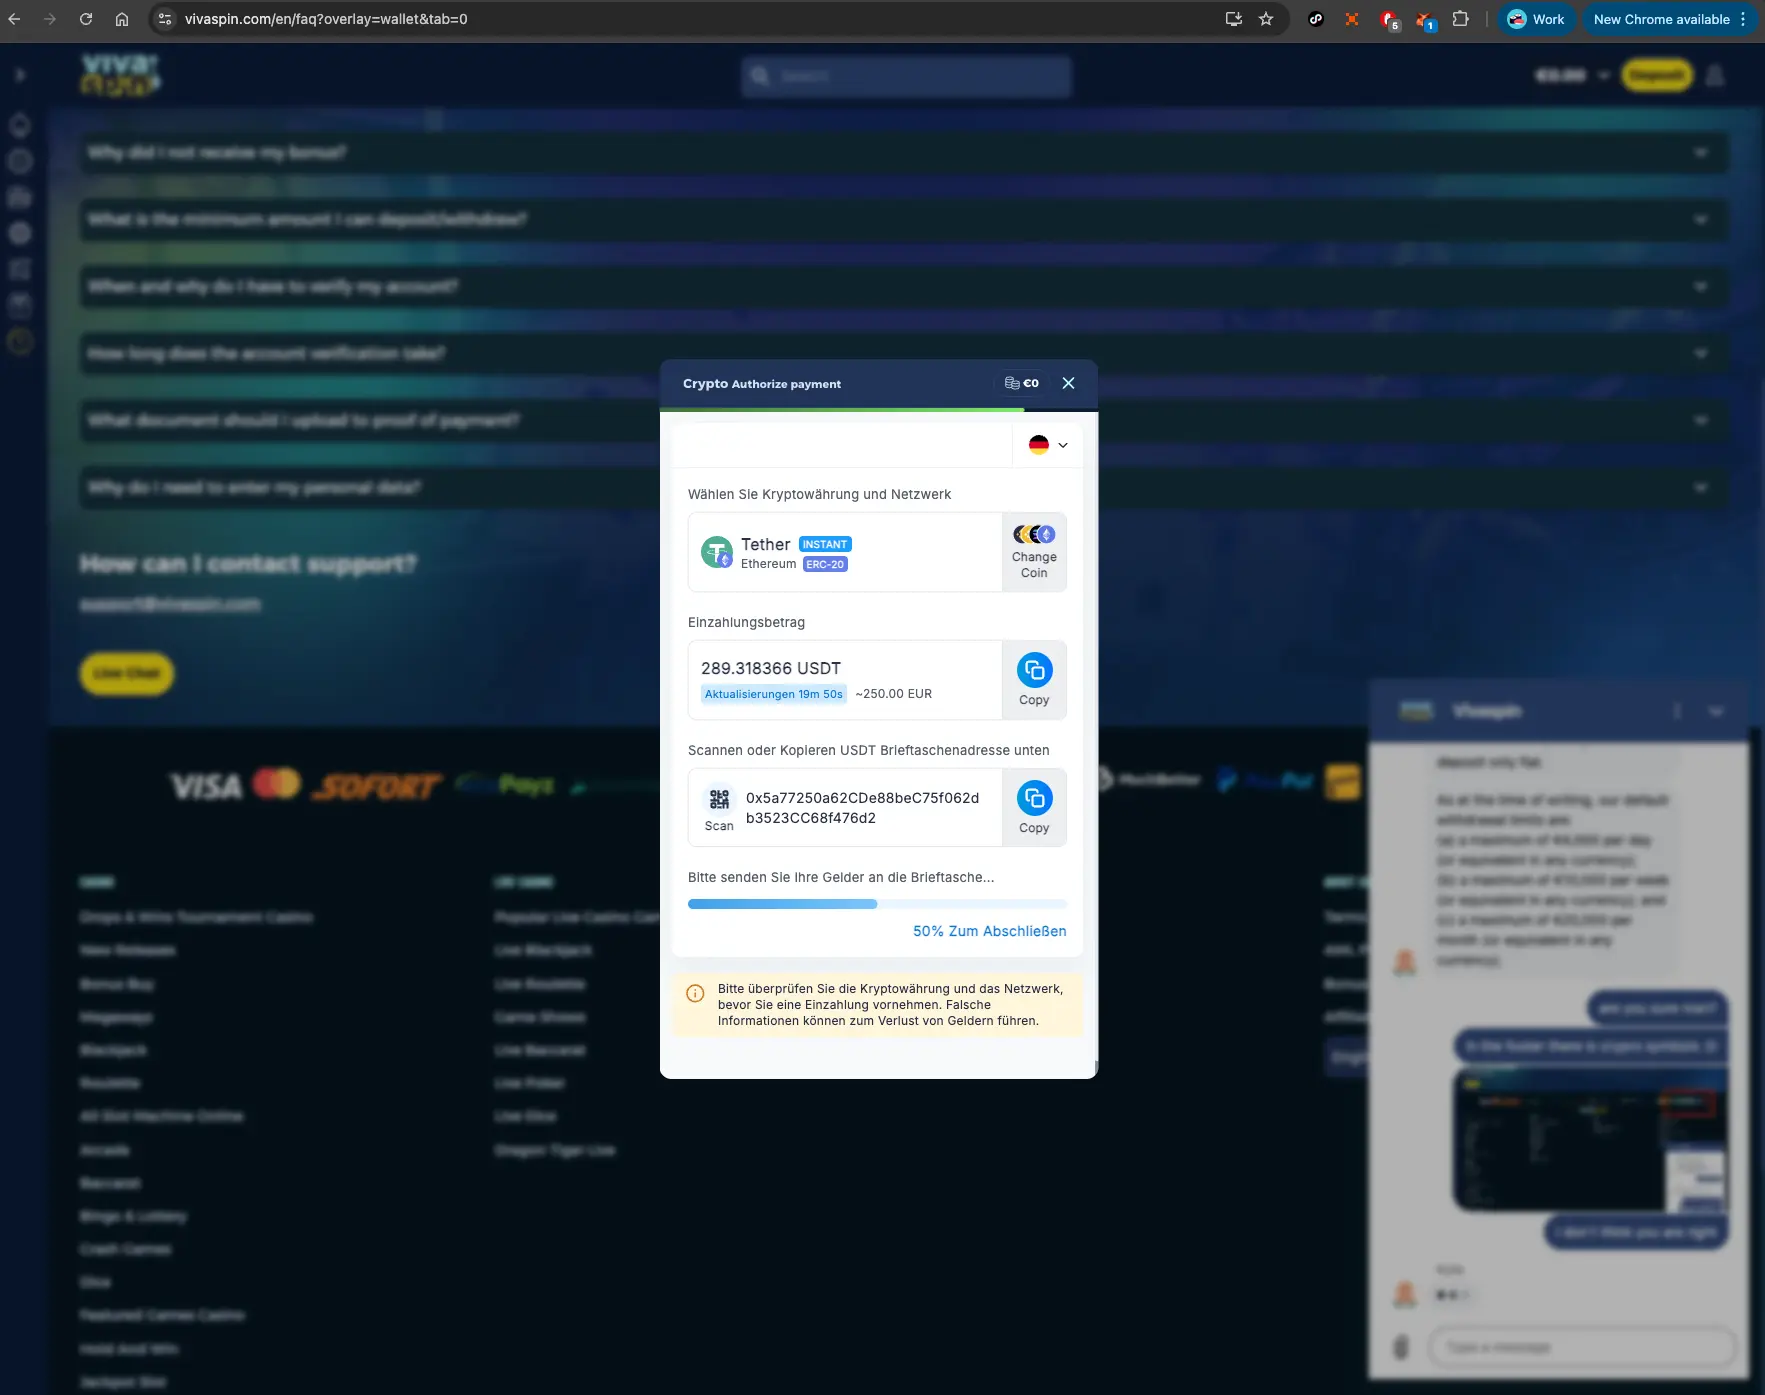Click the Ethereum network label
Screen dimensions: 1765x1395
coord(768,564)
